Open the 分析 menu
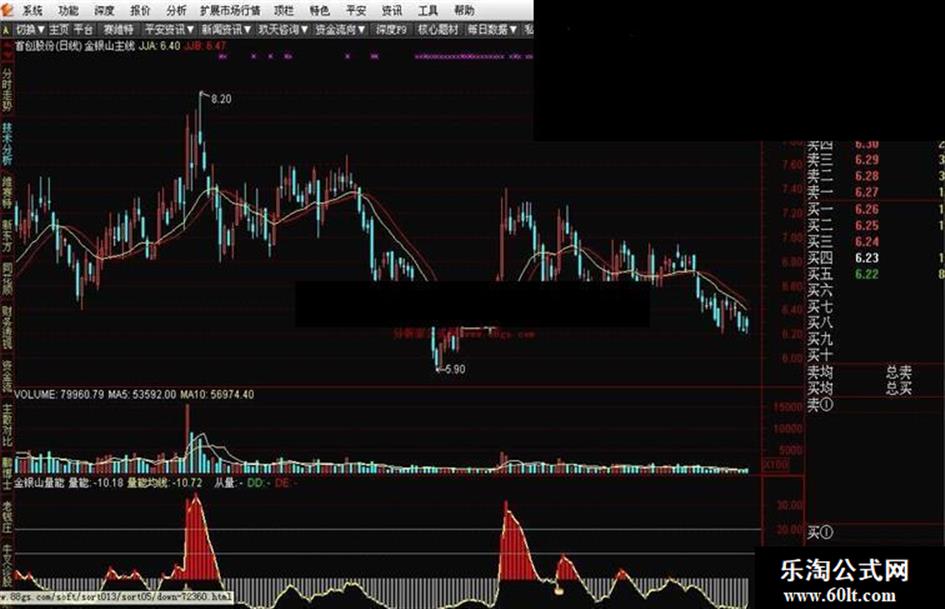Viewport: 945px width, 609px height. point(176,10)
